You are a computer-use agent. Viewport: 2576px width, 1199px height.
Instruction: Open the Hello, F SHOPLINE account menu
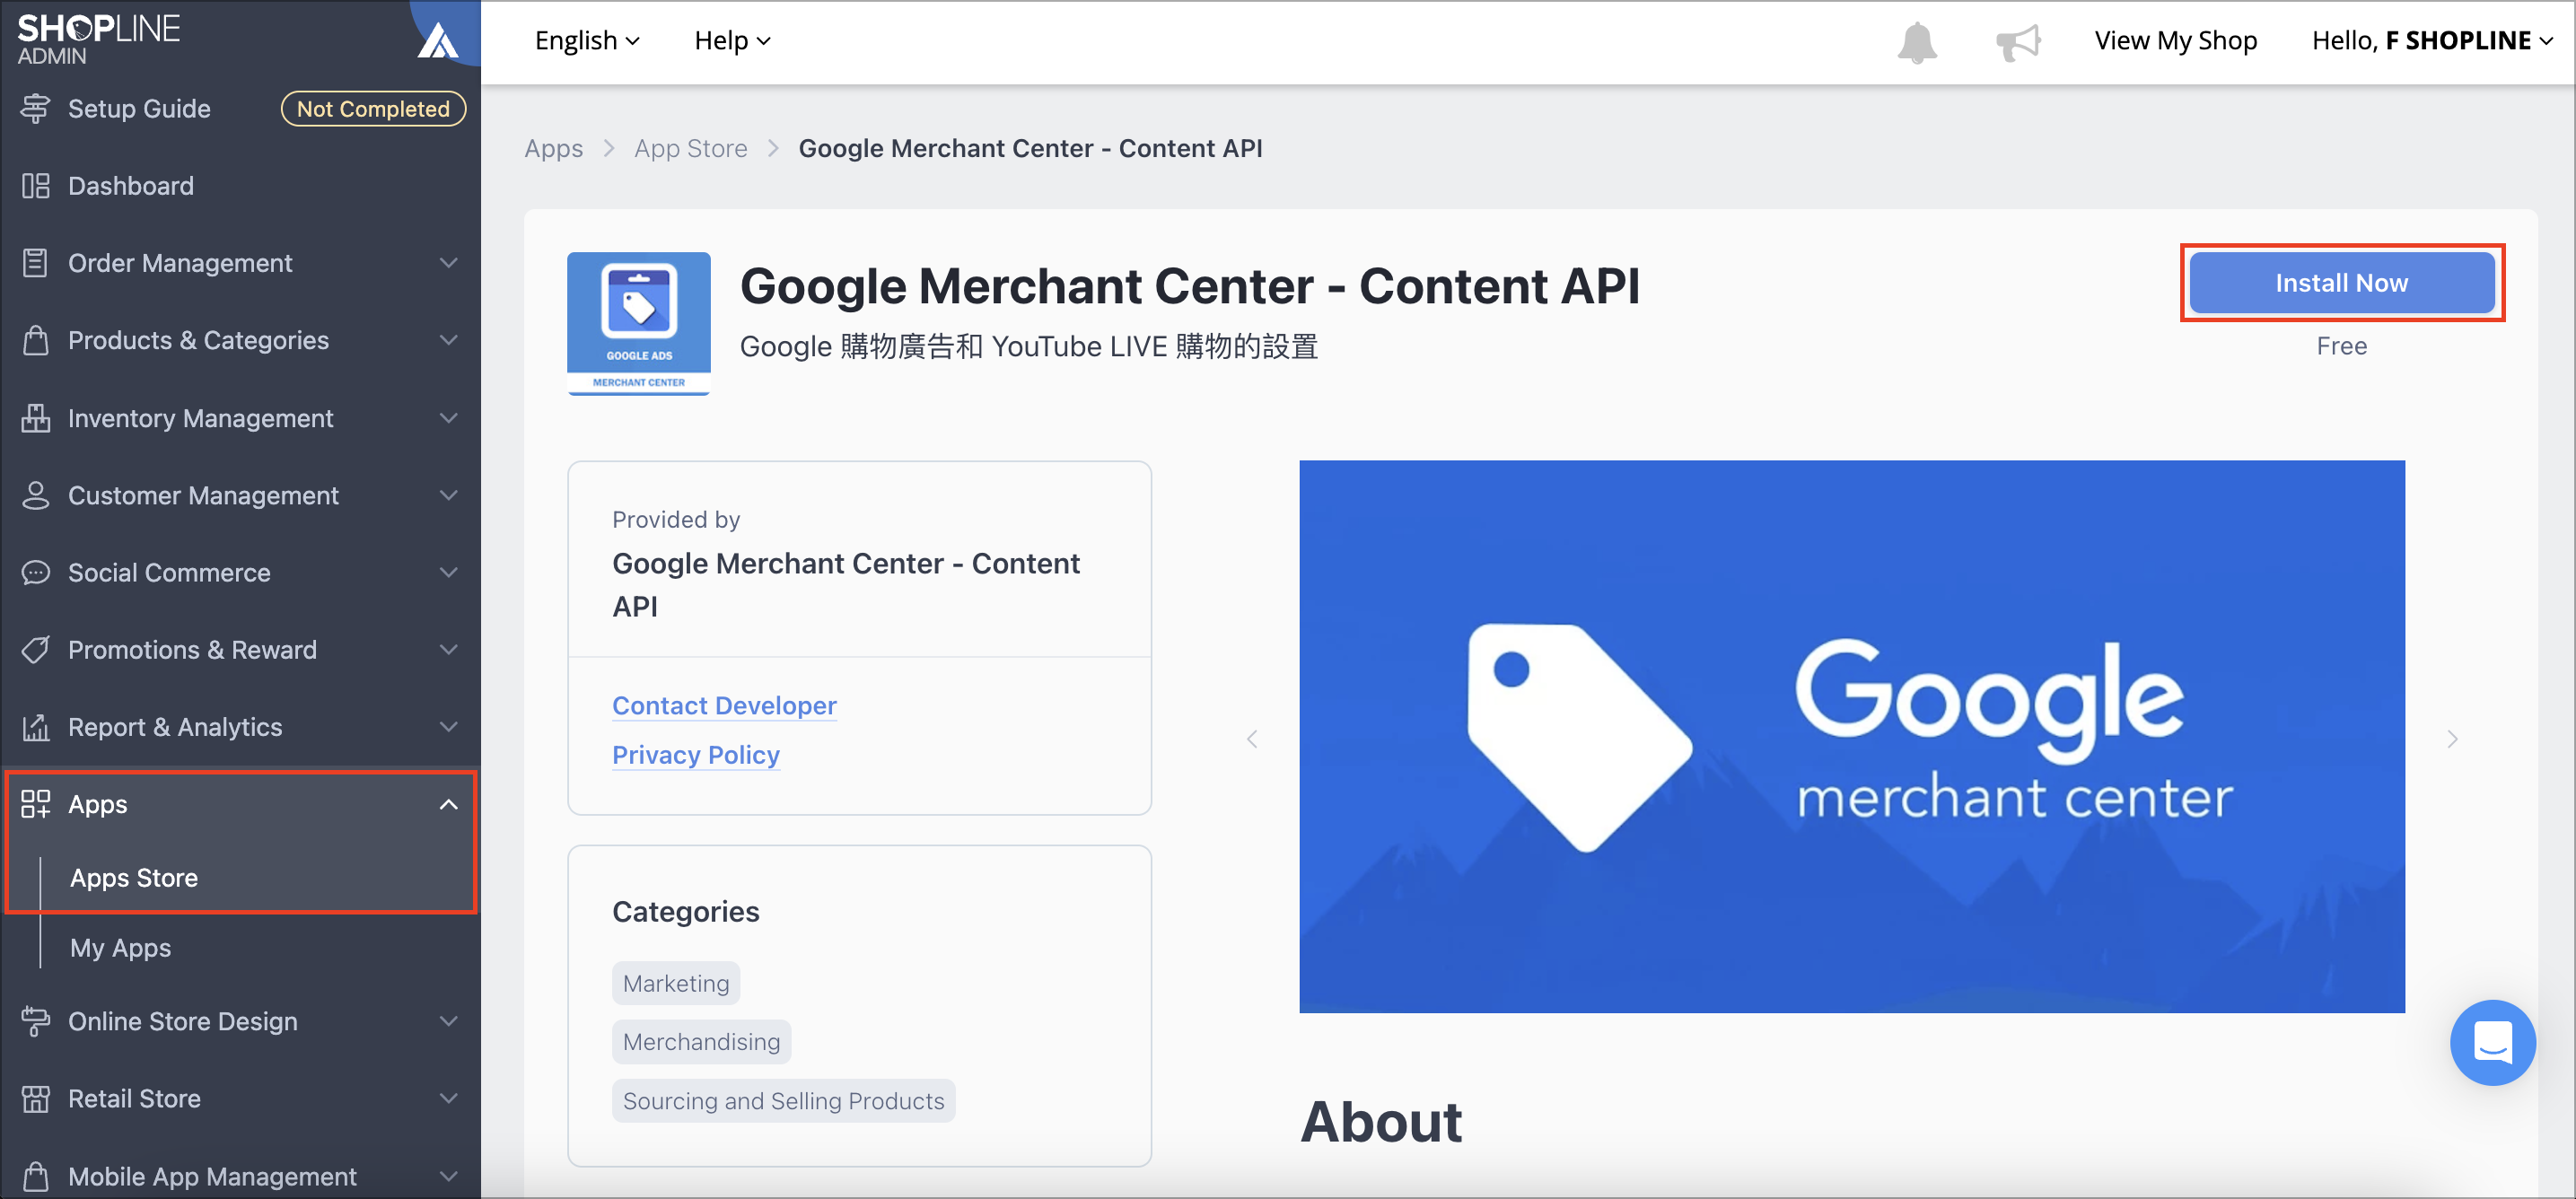2432,41
